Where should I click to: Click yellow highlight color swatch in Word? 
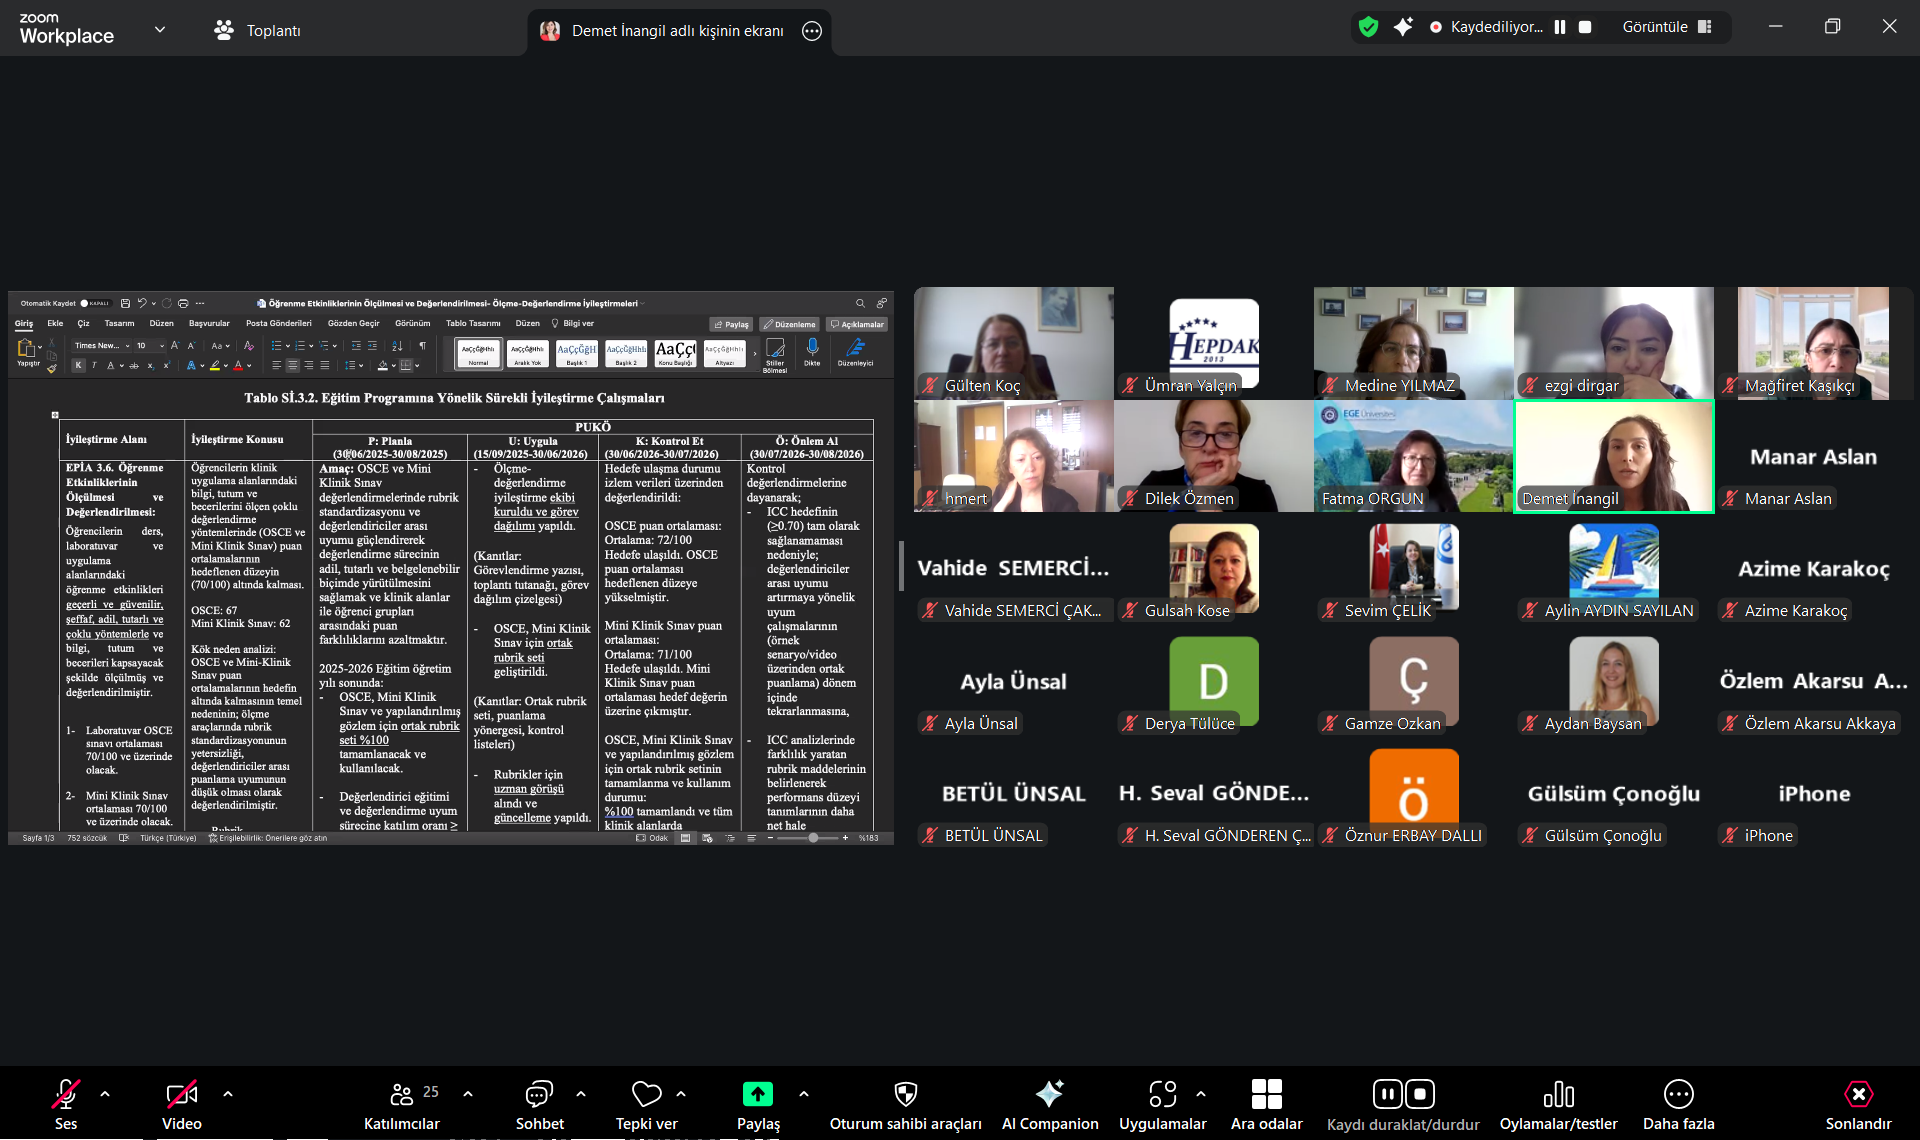point(214,366)
